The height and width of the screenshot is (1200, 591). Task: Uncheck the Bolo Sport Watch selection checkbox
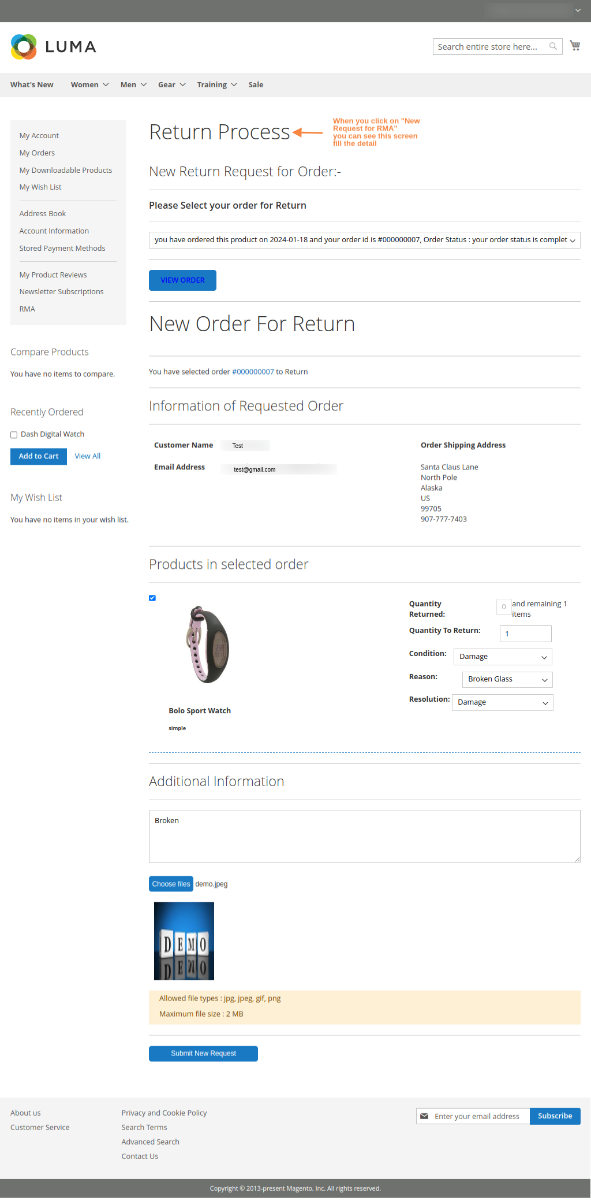coord(152,598)
